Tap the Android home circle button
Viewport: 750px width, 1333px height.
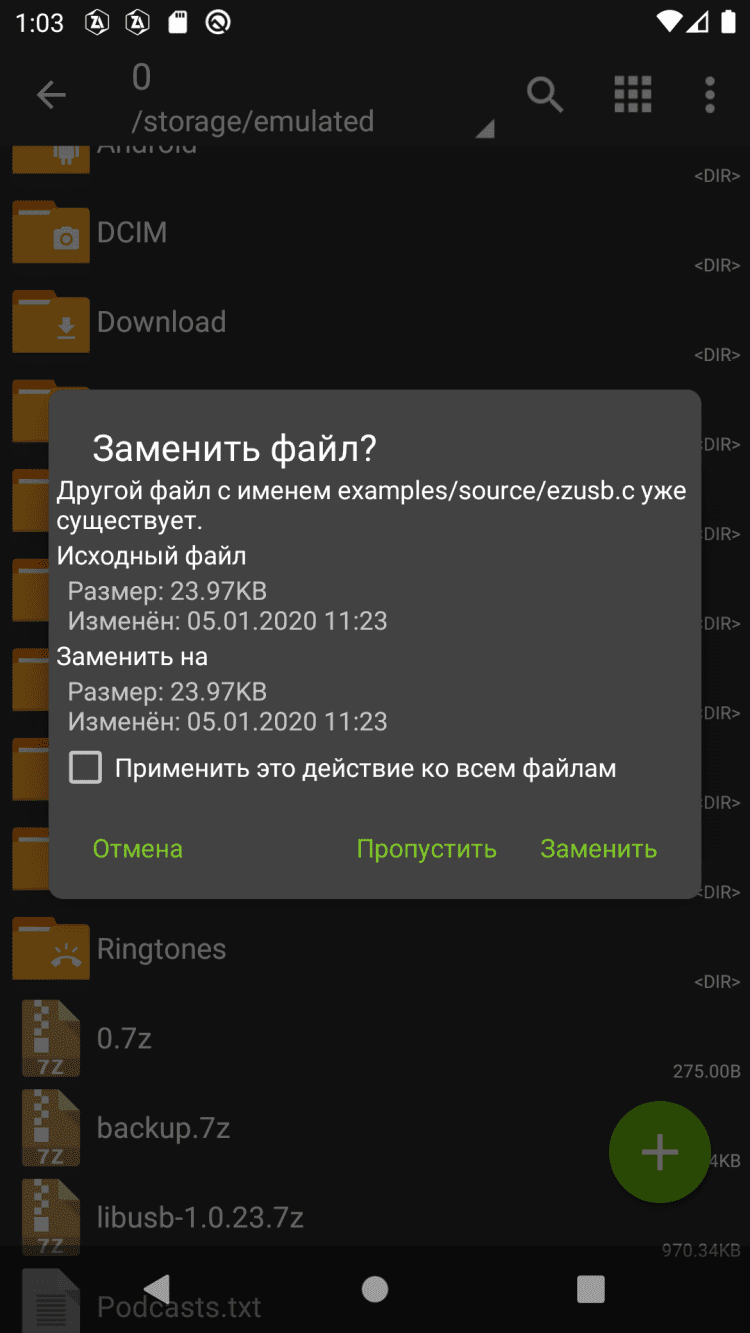(375, 1289)
